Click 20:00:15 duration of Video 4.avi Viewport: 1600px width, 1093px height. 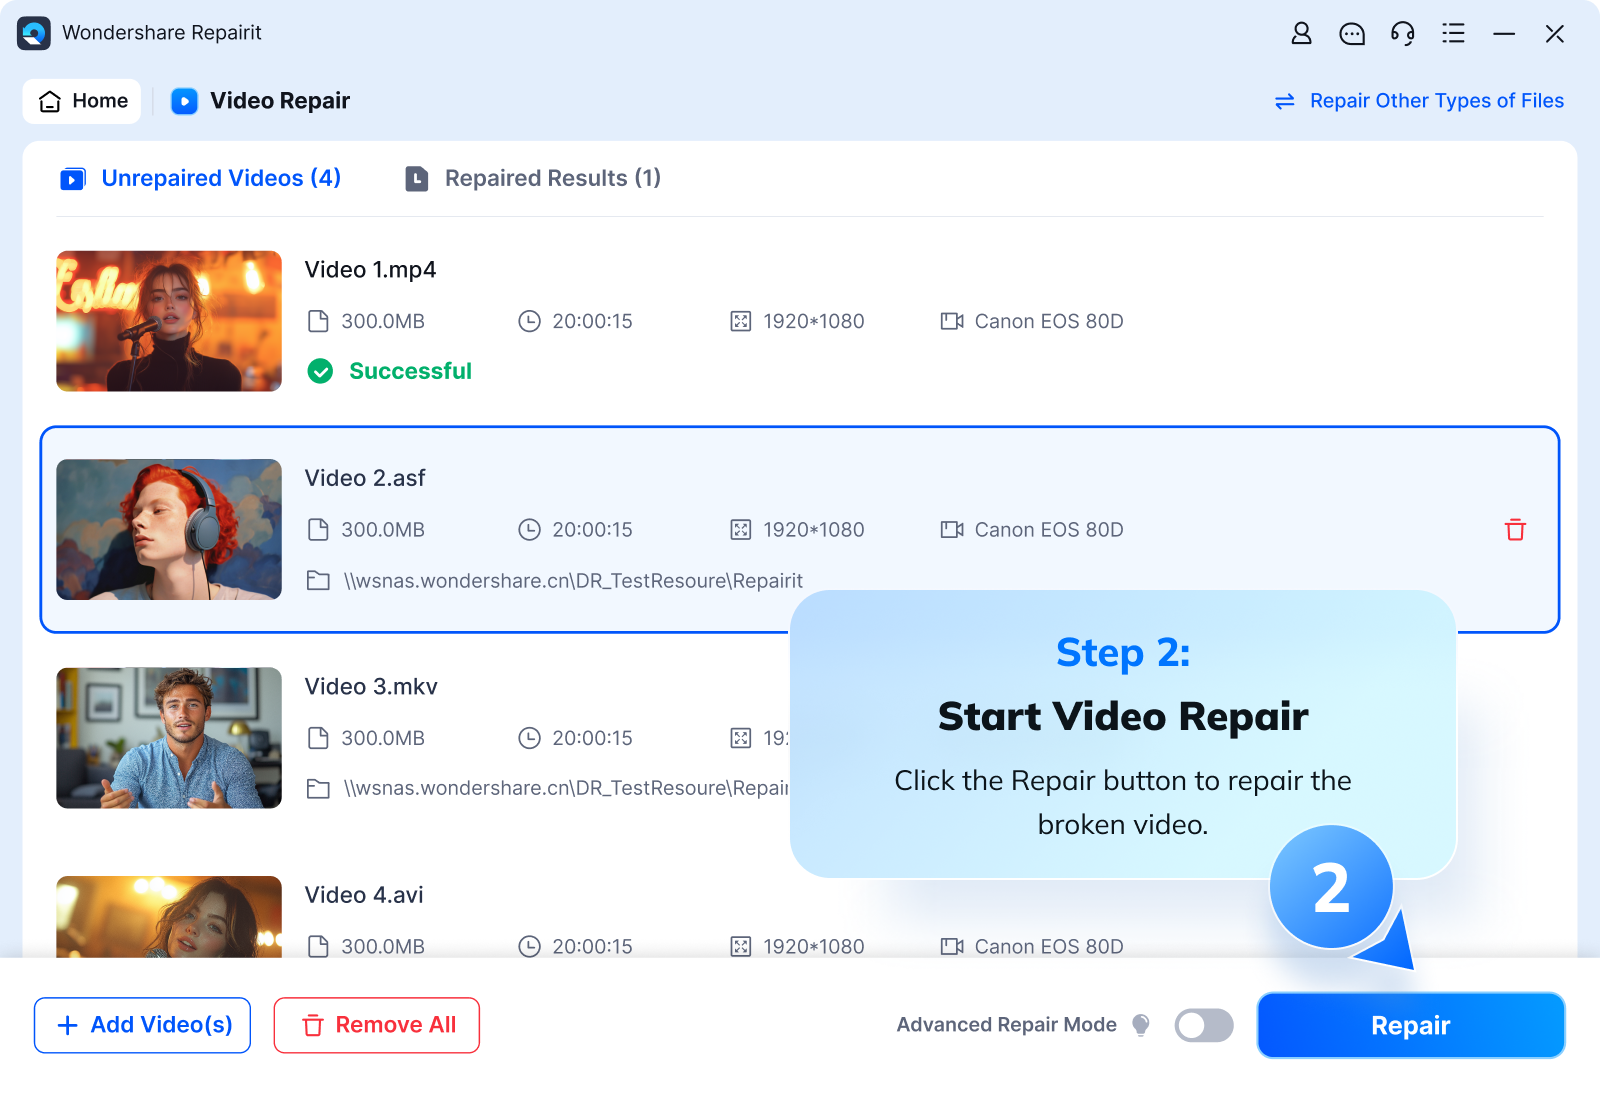[x=592, y=946]
